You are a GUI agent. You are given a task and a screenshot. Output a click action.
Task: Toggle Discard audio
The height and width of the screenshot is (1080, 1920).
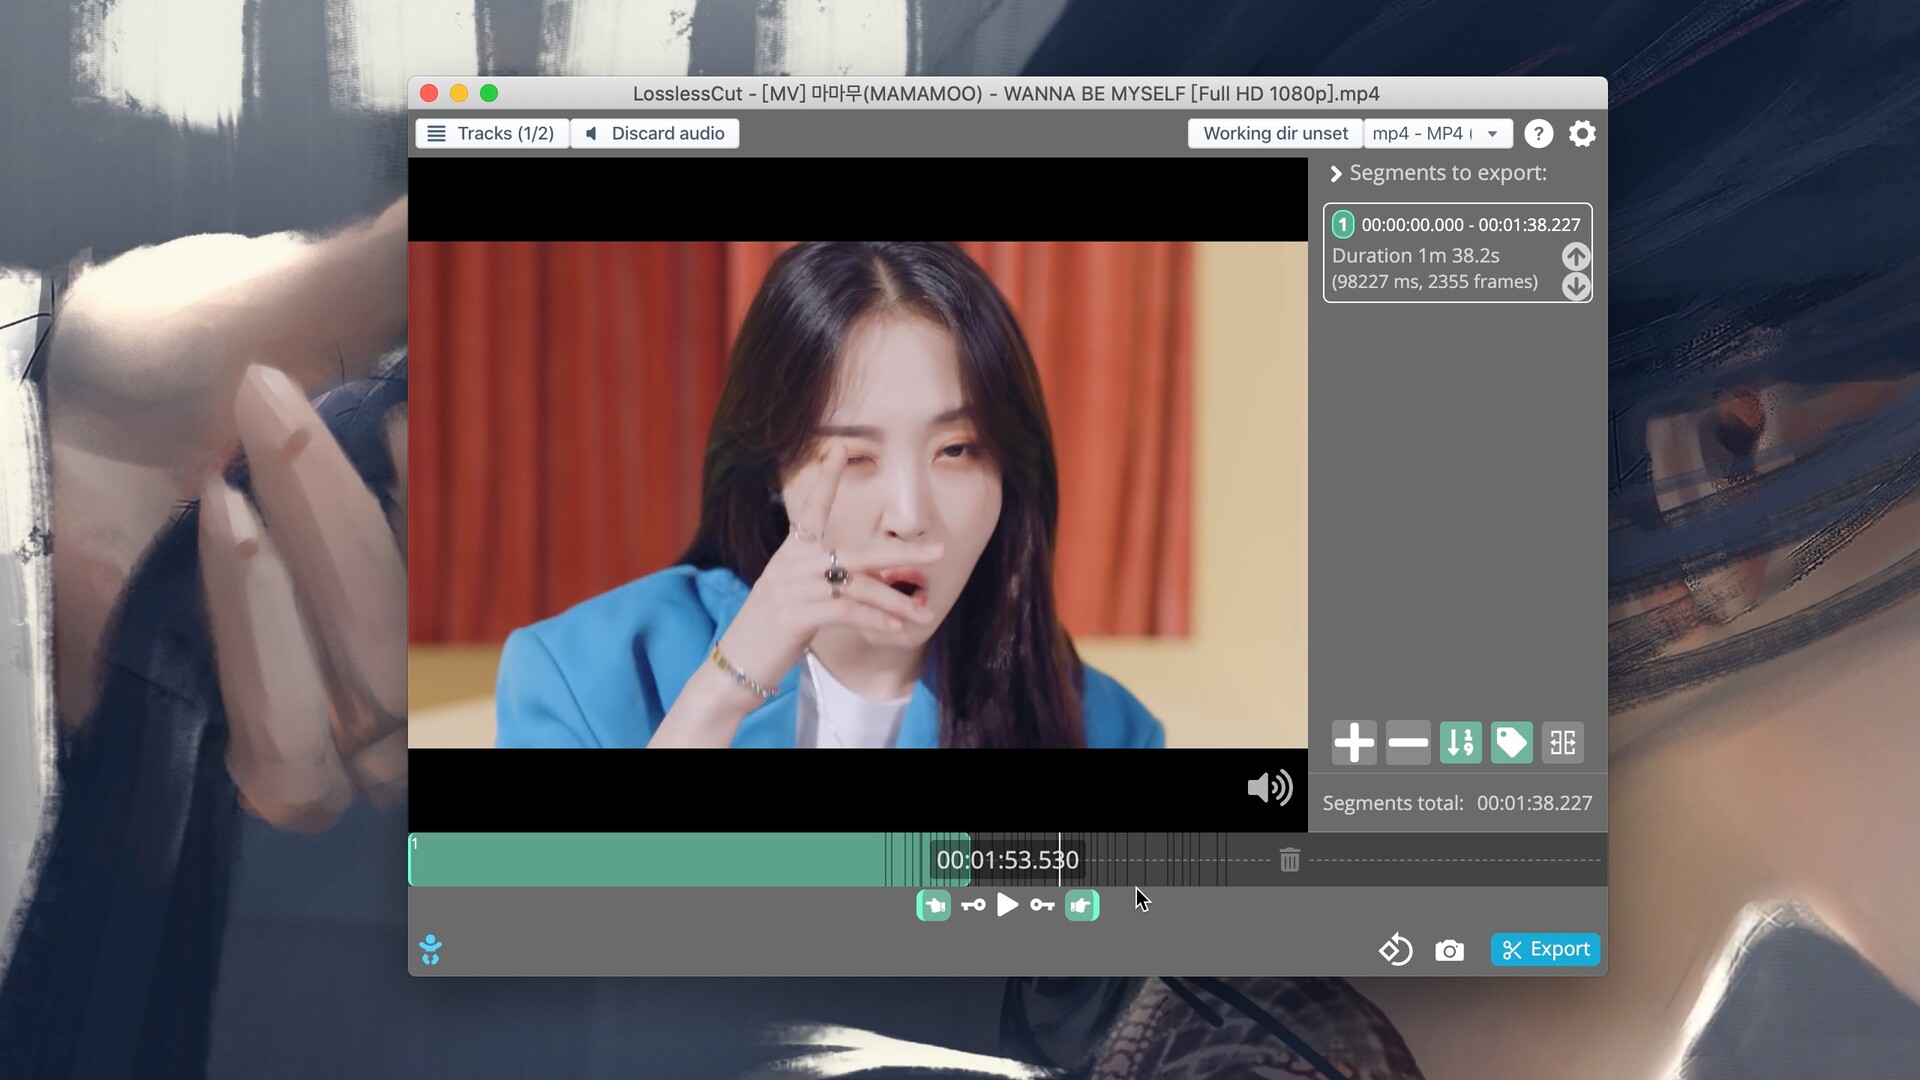point(655,133)
